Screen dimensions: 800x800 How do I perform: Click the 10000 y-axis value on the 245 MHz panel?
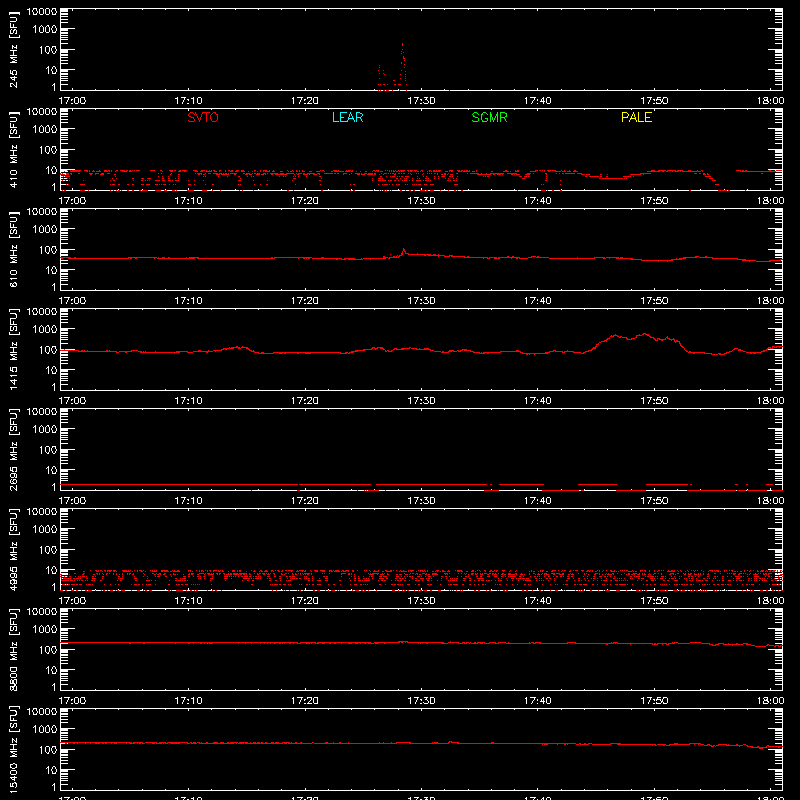tap(42, 12)
